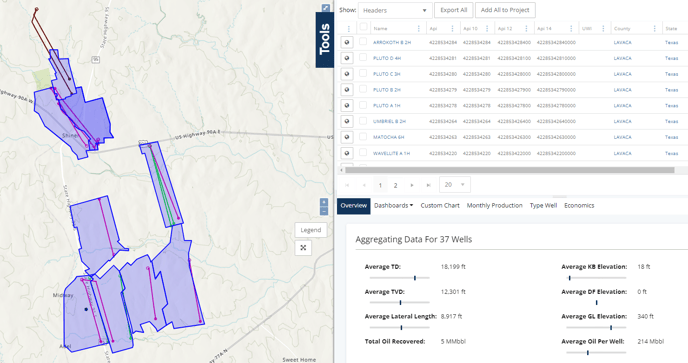
Task: Open the page size dropdown showing 20
Action: tap(455, 185)
